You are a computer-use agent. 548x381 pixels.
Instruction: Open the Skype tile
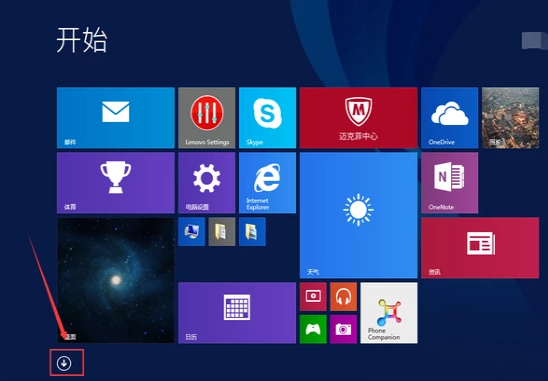click(267, 118)
